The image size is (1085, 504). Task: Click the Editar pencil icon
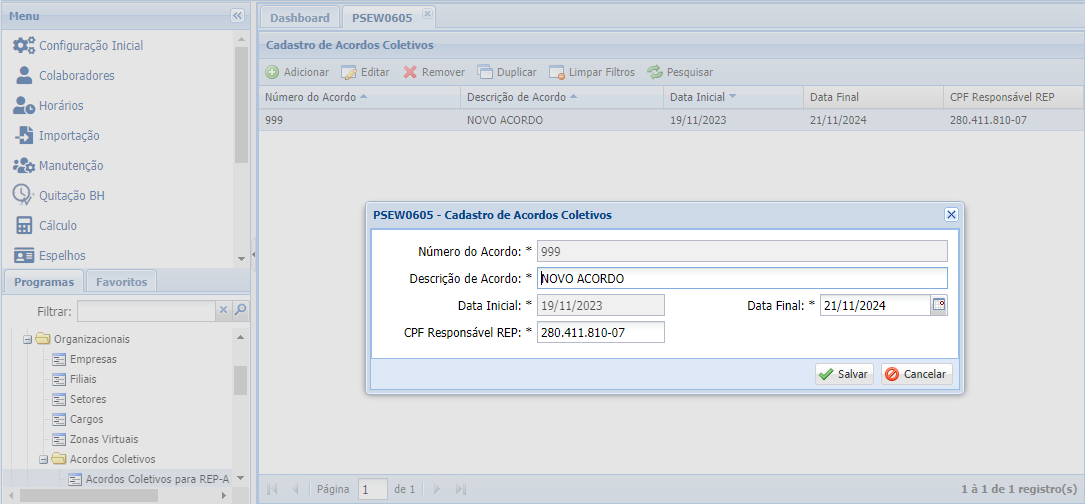click(x=349, y=72)
